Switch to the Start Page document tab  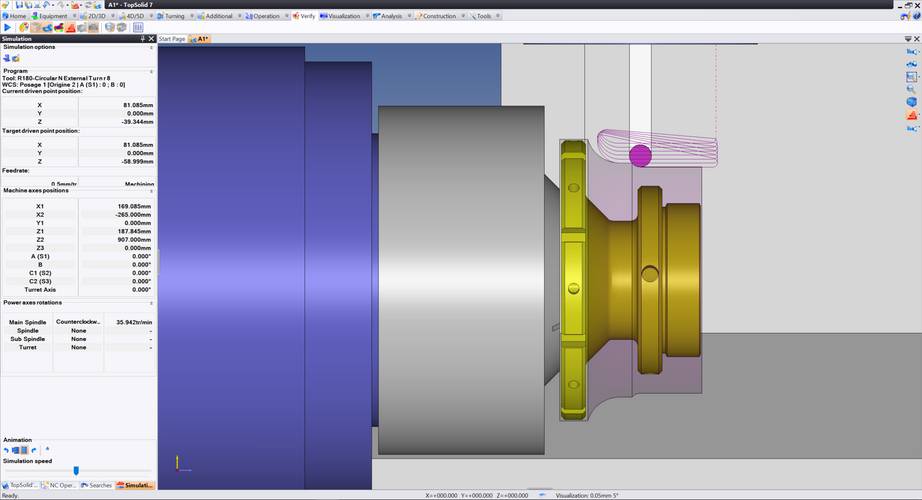pyautogui.click(x=172, y=39)
